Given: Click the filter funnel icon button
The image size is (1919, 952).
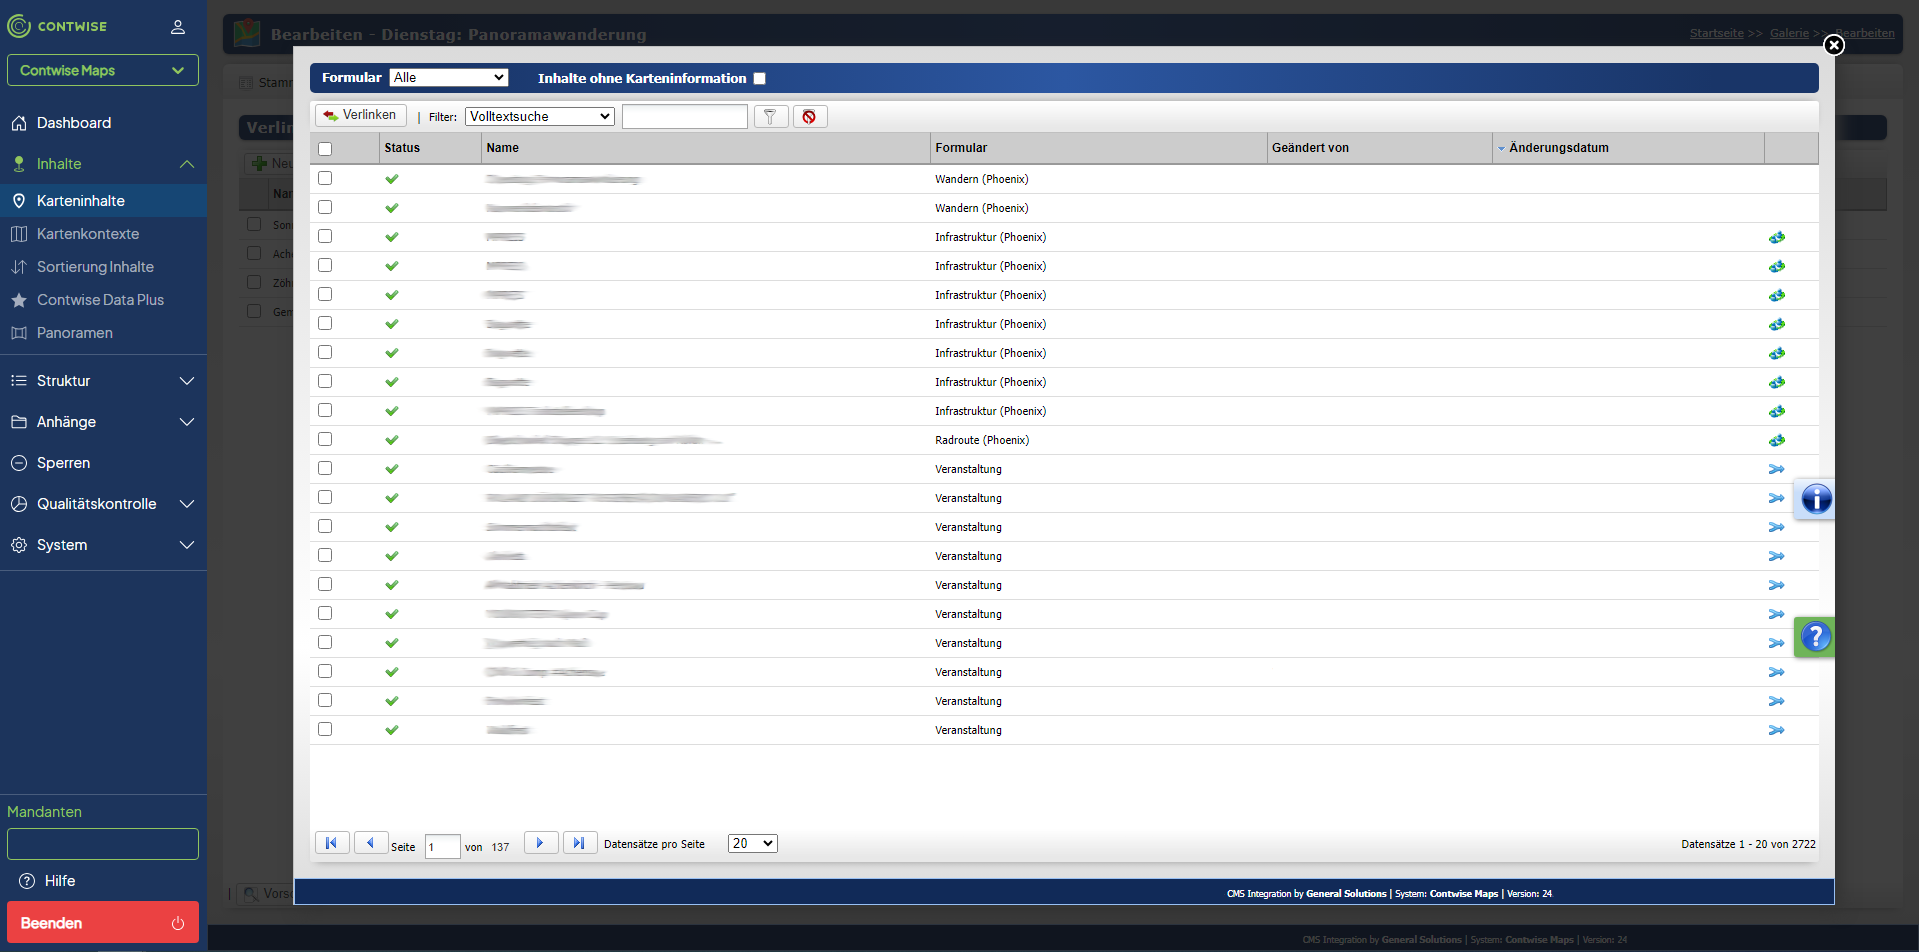Looking at the screenshot, I should [x=770, y=117].
